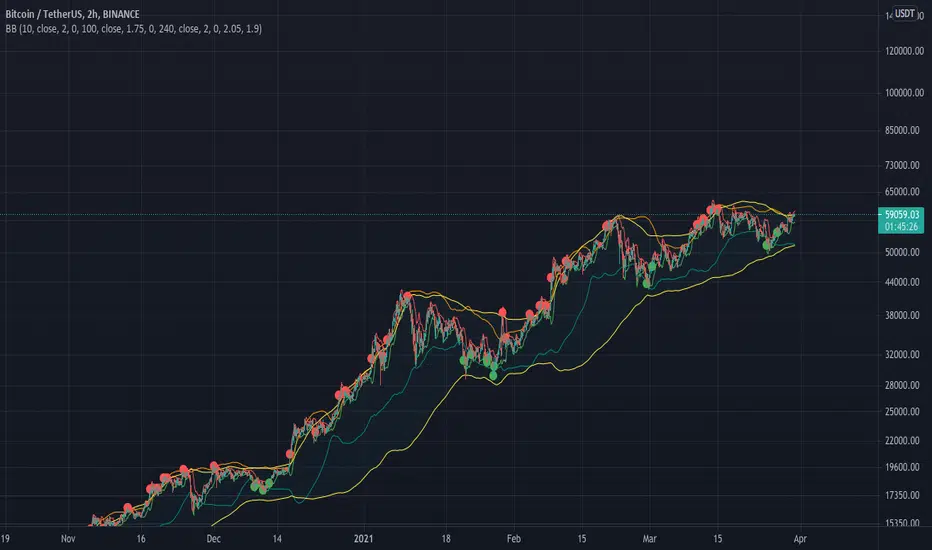Viewport: 932px width, 550px height.
Task: Open the USDT currency selector
Action: click(905, 14)
